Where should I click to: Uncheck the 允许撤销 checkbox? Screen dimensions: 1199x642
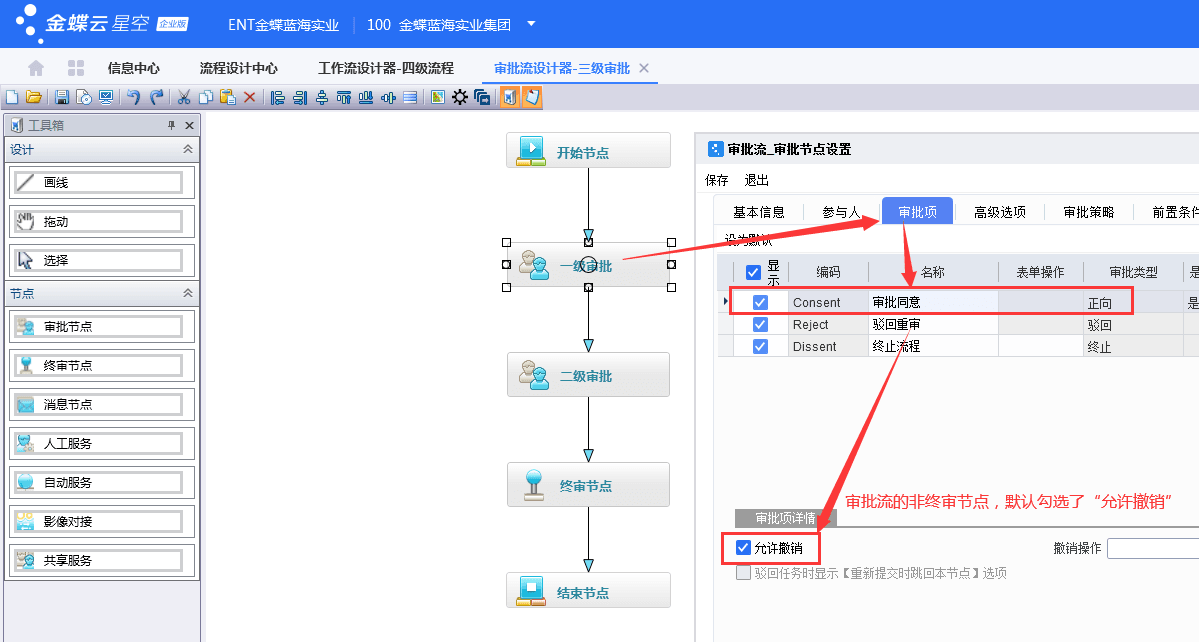tap(743, 548)
